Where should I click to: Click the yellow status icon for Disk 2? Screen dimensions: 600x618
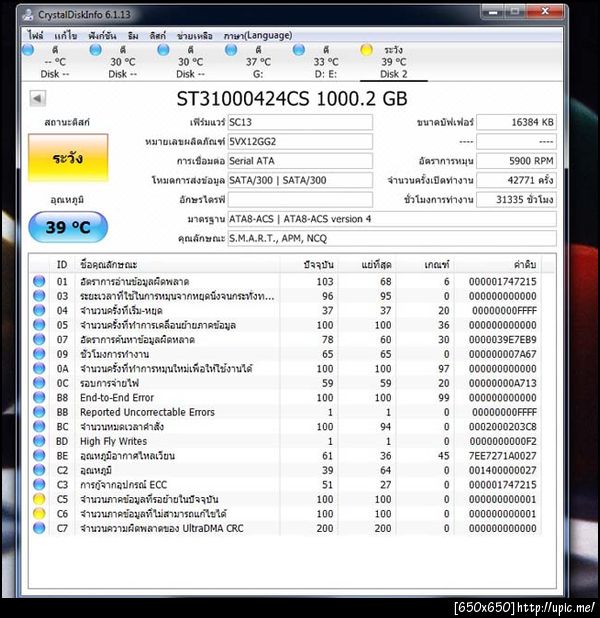point(366,50)
